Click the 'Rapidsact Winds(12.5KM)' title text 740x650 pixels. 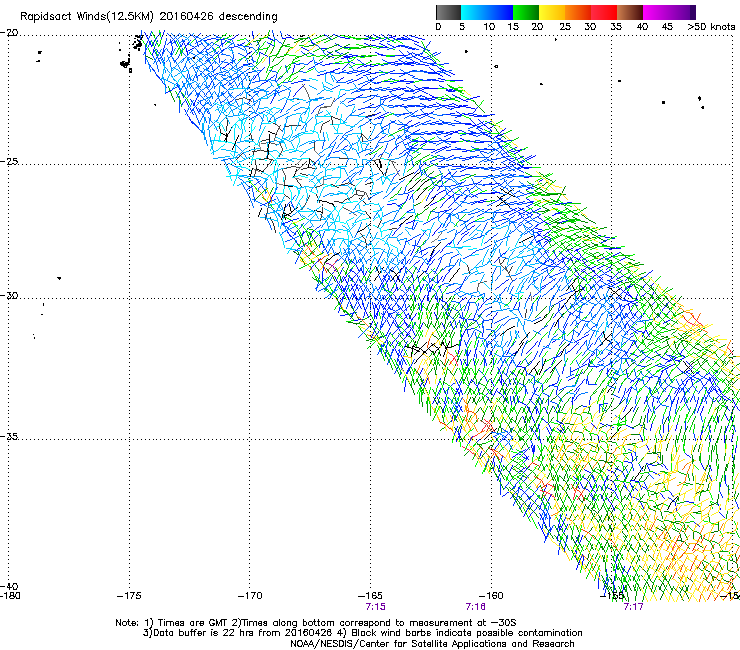pos(87,17)
